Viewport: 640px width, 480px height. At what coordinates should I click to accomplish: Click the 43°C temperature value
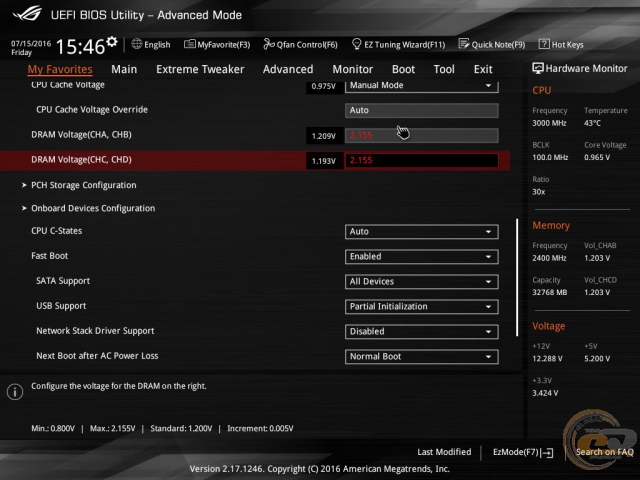593,123
